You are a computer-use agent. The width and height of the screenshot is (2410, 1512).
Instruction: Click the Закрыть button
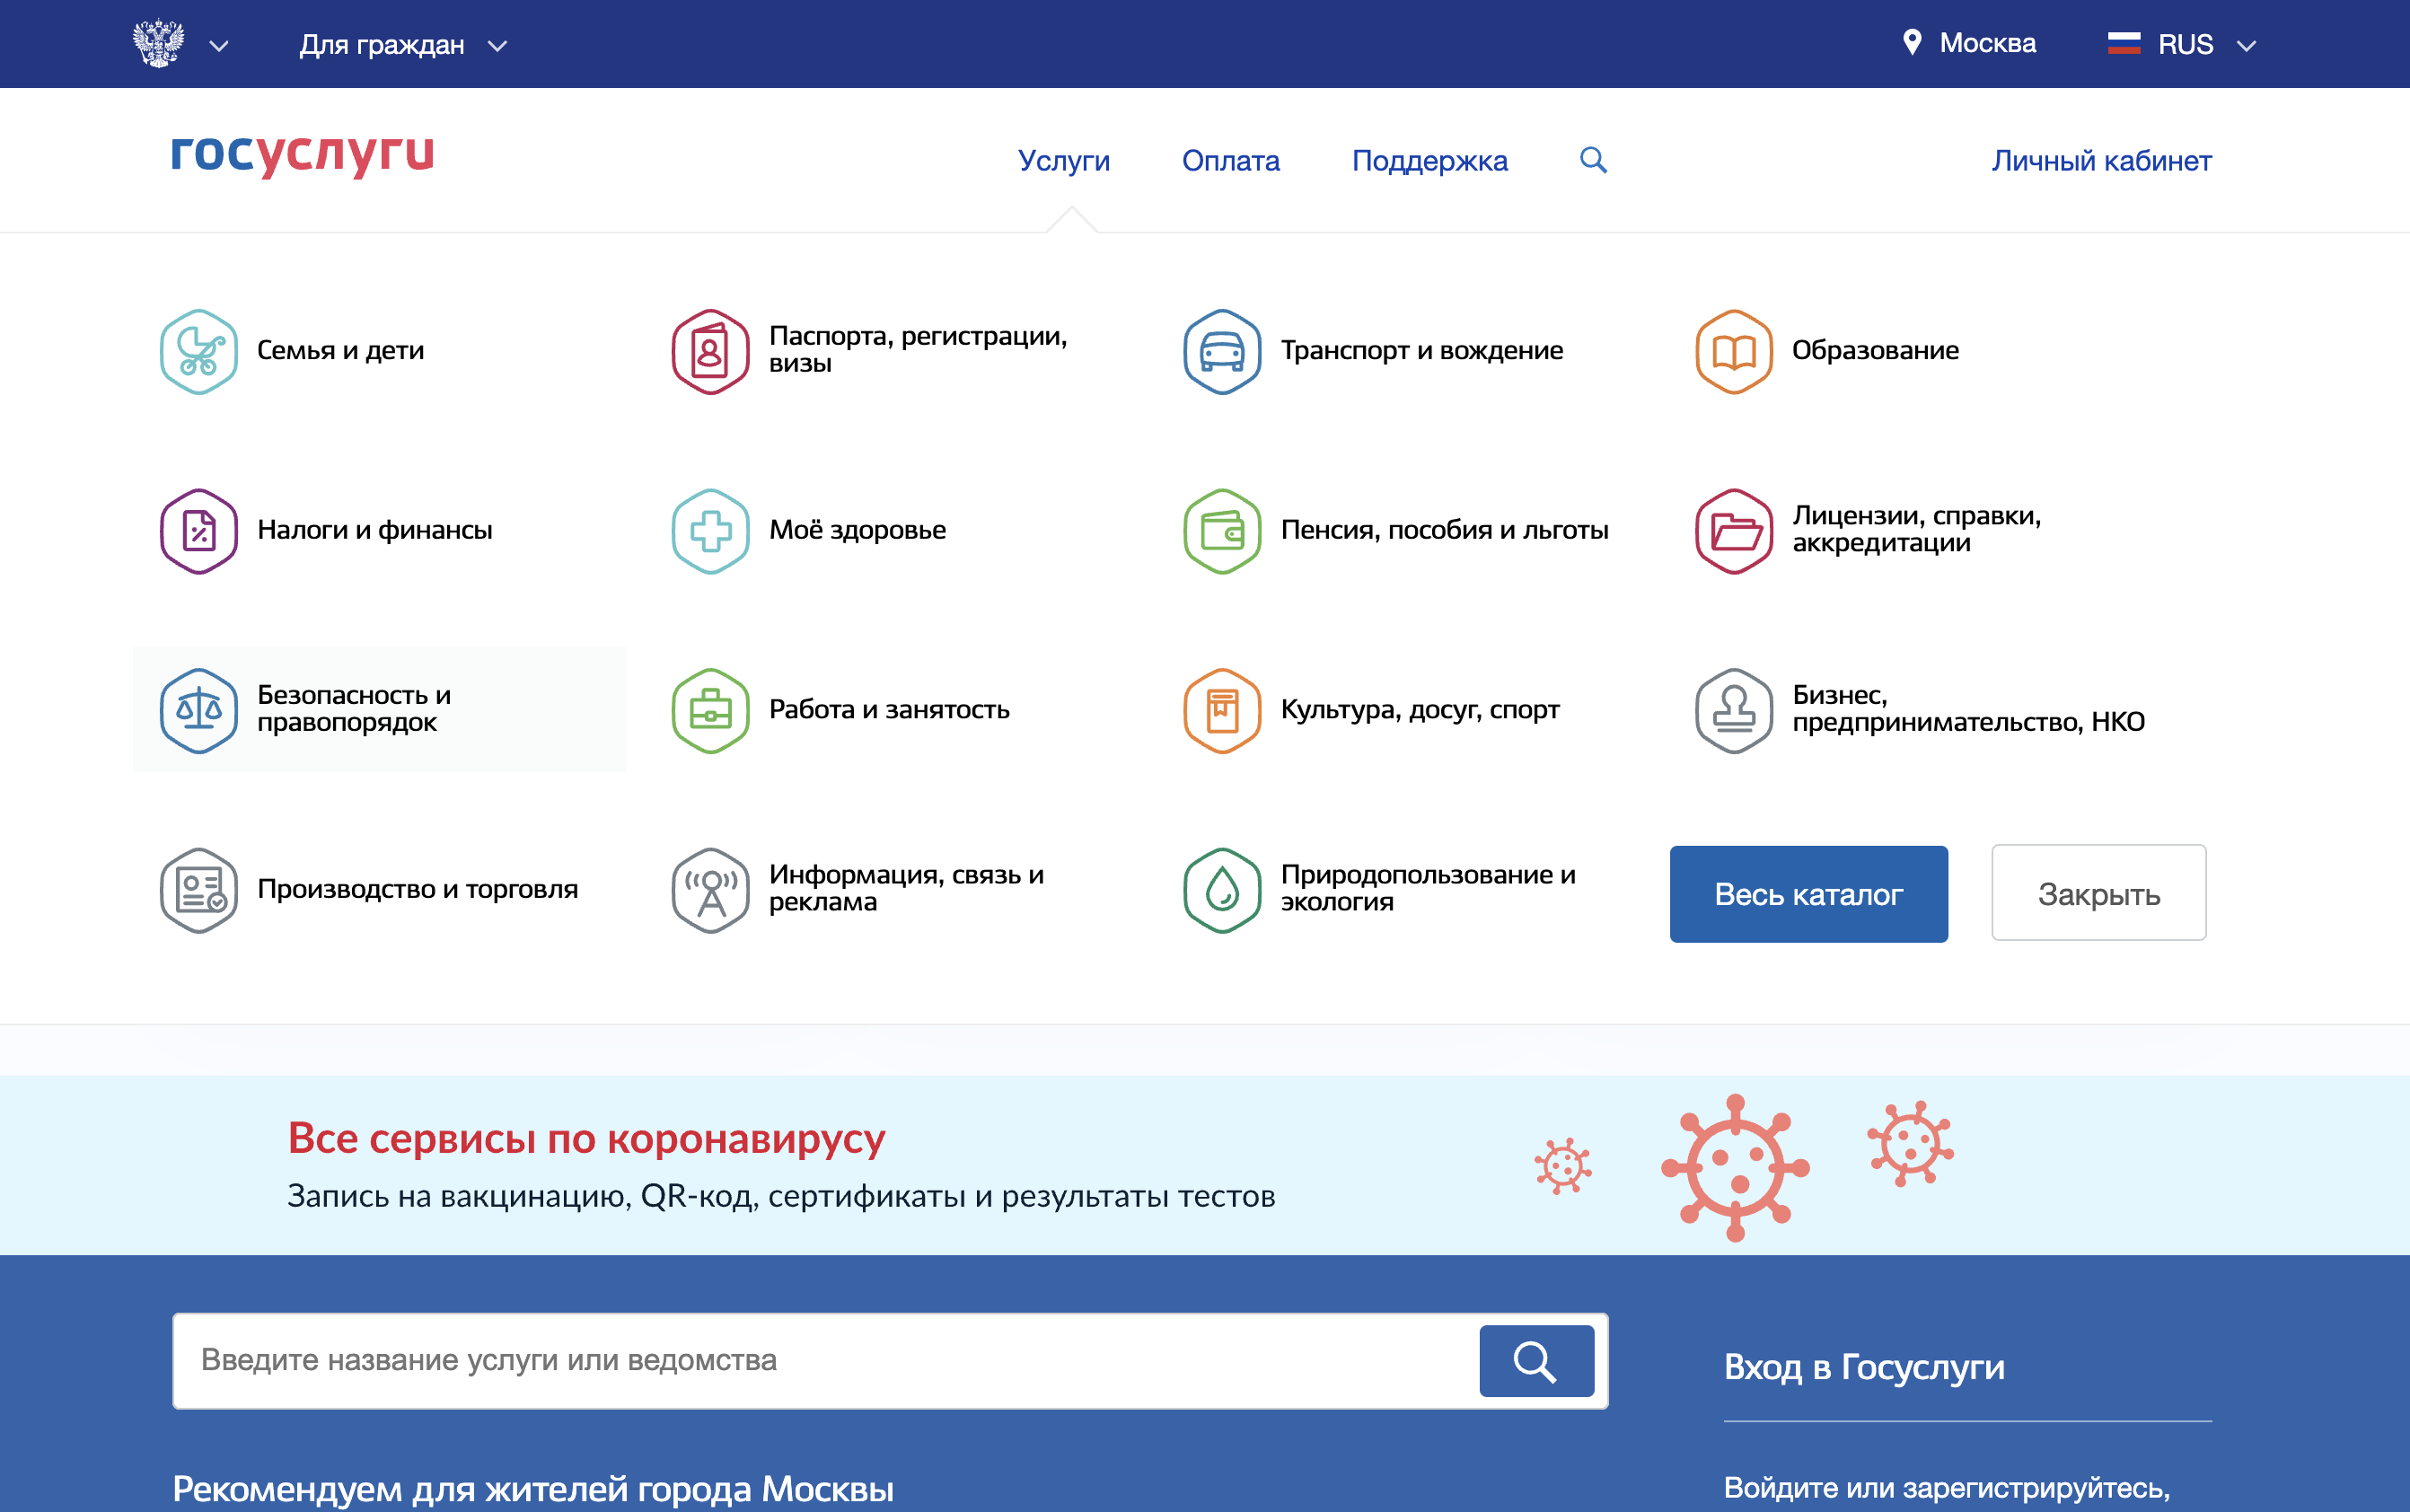2097,893
